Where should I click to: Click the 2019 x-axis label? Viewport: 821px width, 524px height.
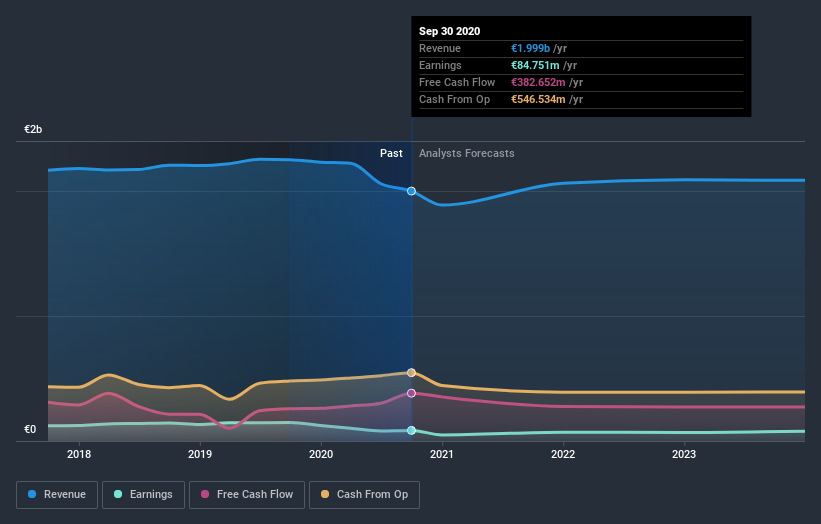[200, 454]
